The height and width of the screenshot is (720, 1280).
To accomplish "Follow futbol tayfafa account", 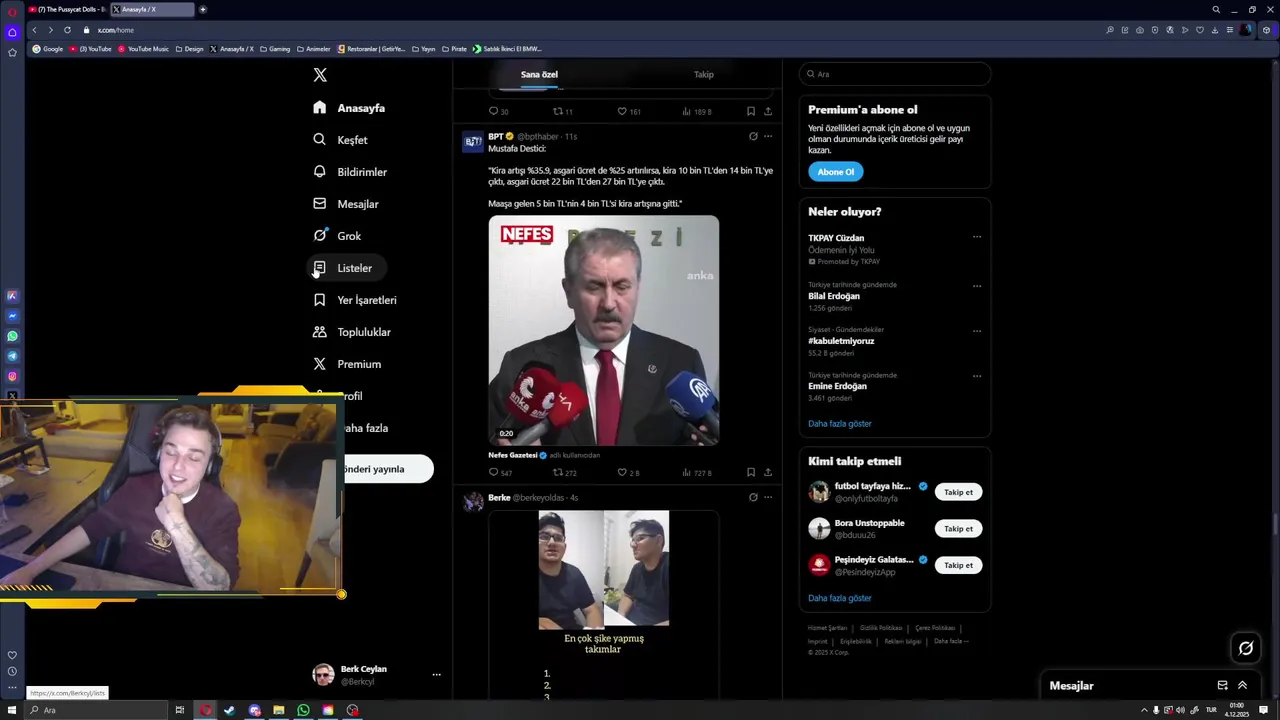I will coord(958,492).
